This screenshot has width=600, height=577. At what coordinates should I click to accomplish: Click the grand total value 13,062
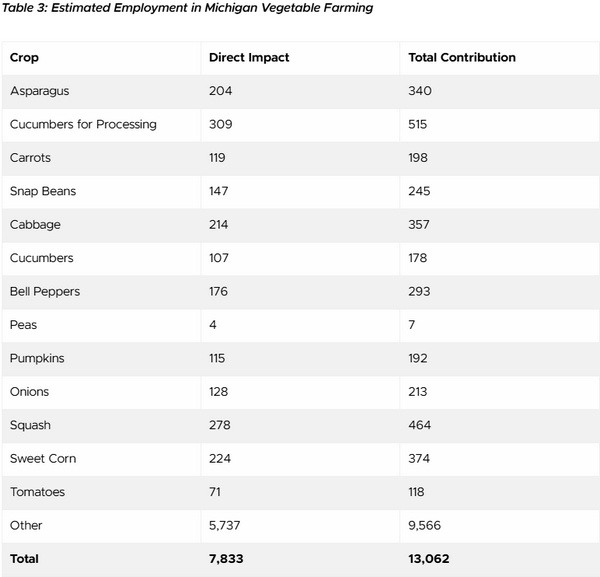(x=430, y=559)
